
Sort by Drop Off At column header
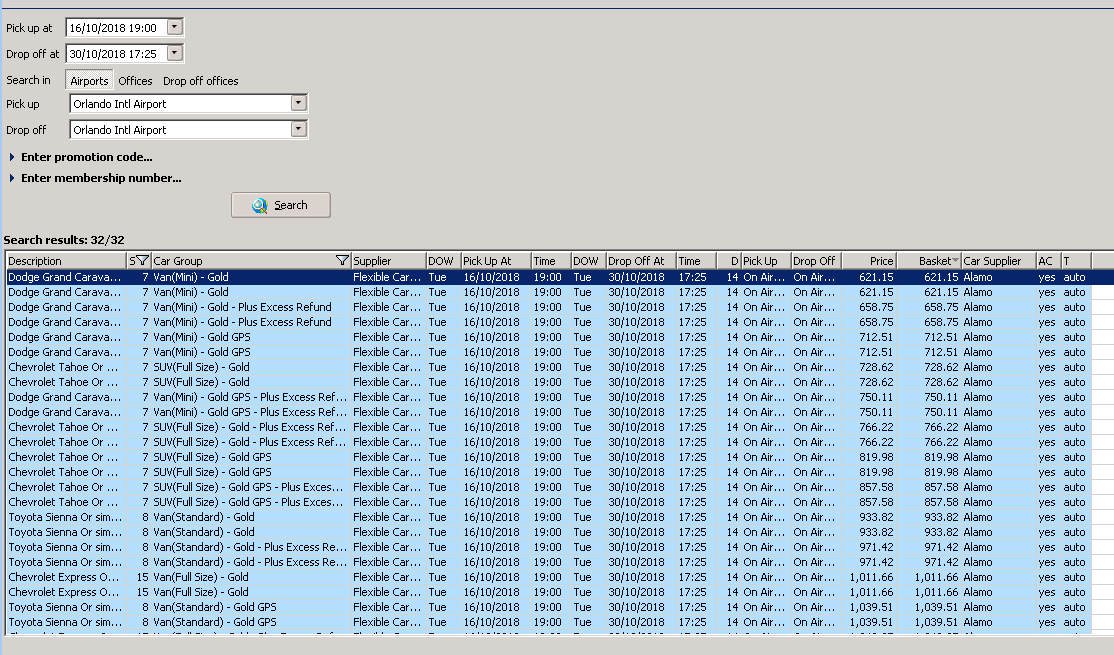pyautogui.click(x=641, y=261)
